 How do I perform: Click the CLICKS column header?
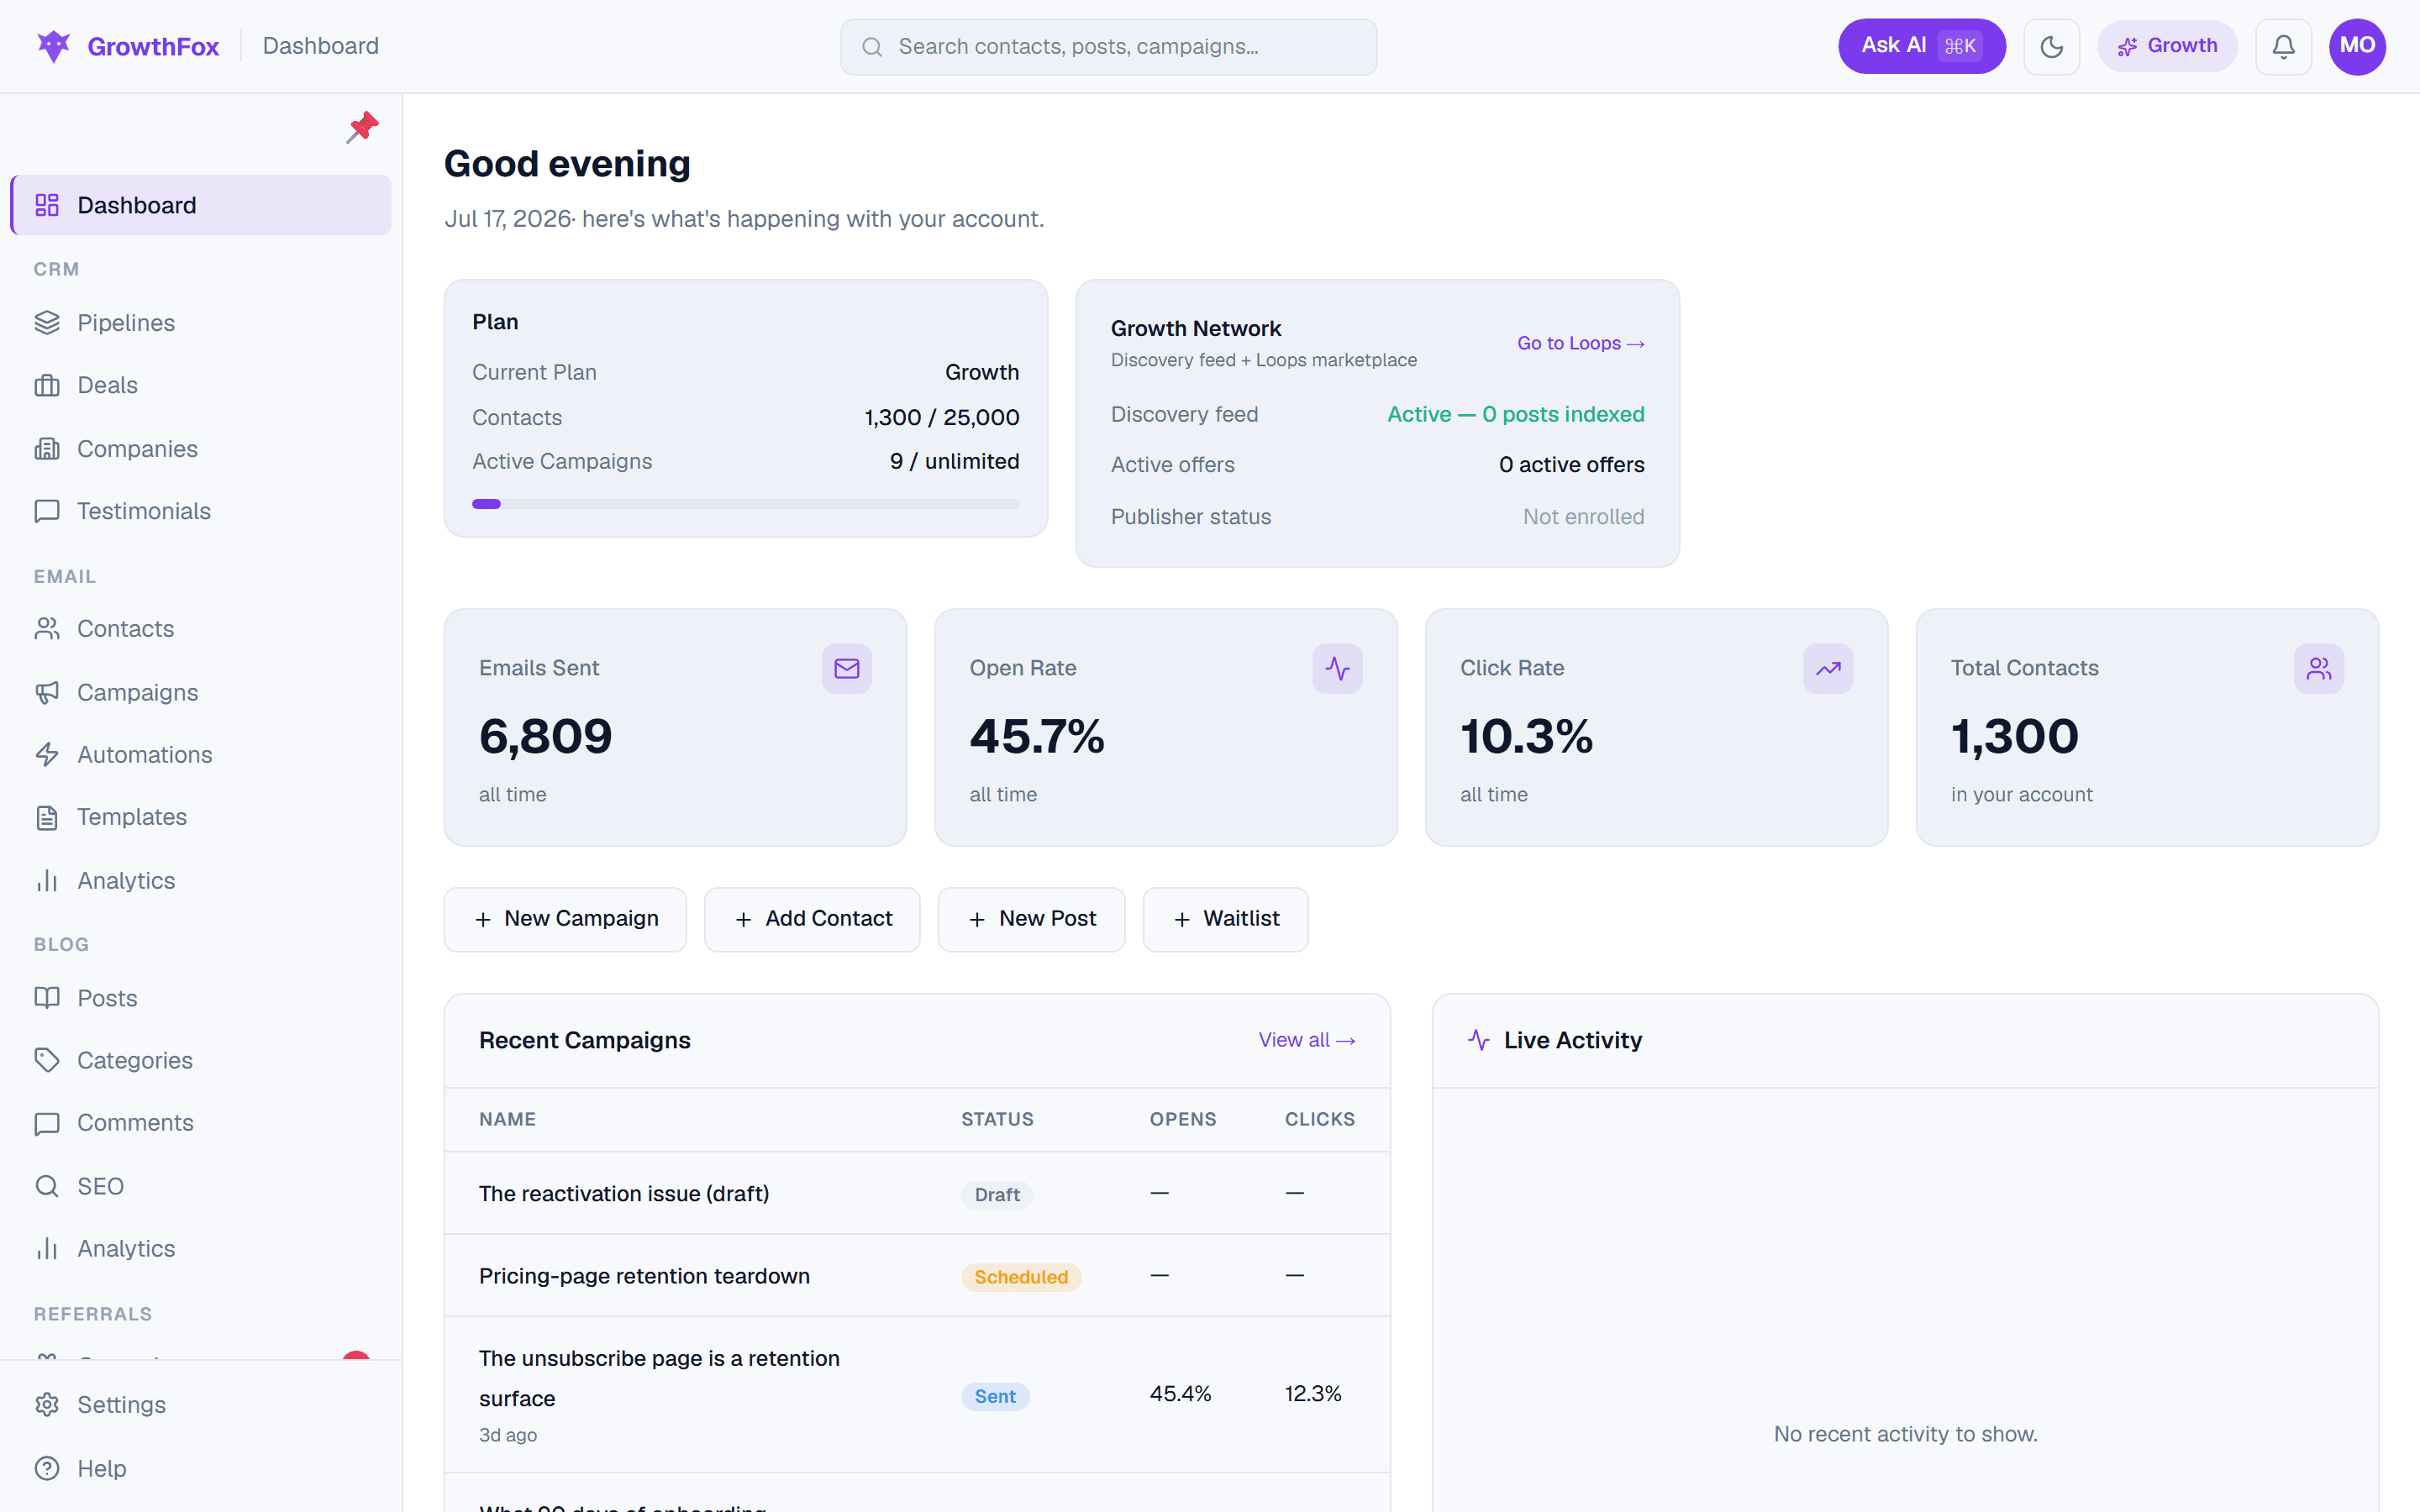(x=1319, y=1119)
